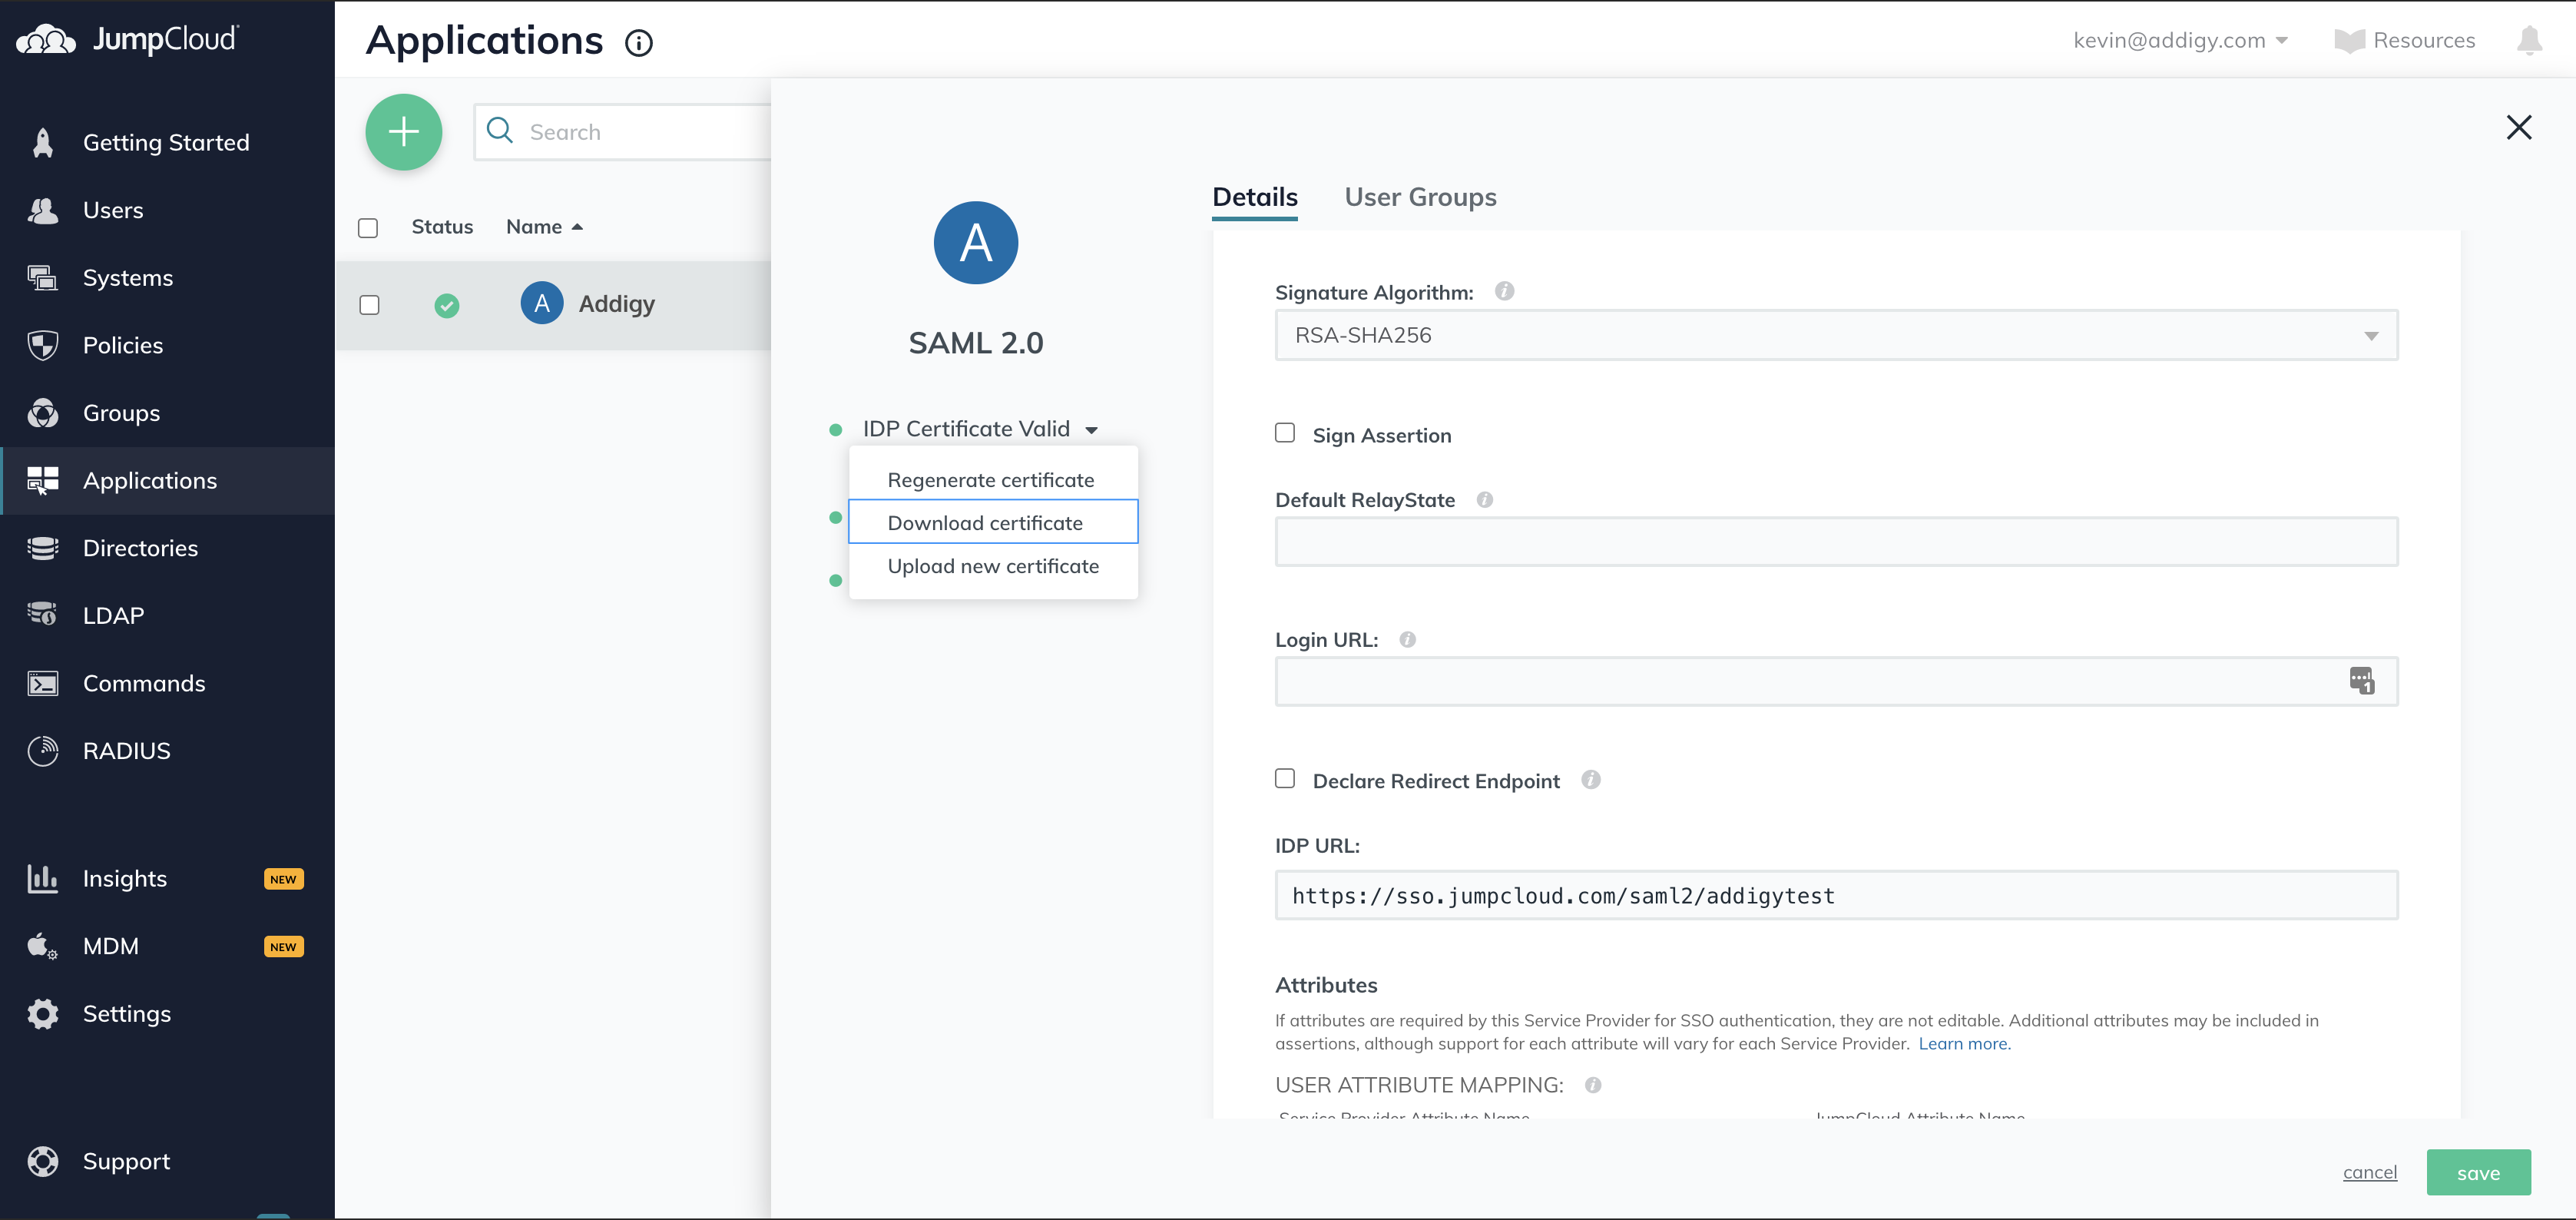Open the MDM apple icon
2576x1220 pixels.
tap(43, 946)
